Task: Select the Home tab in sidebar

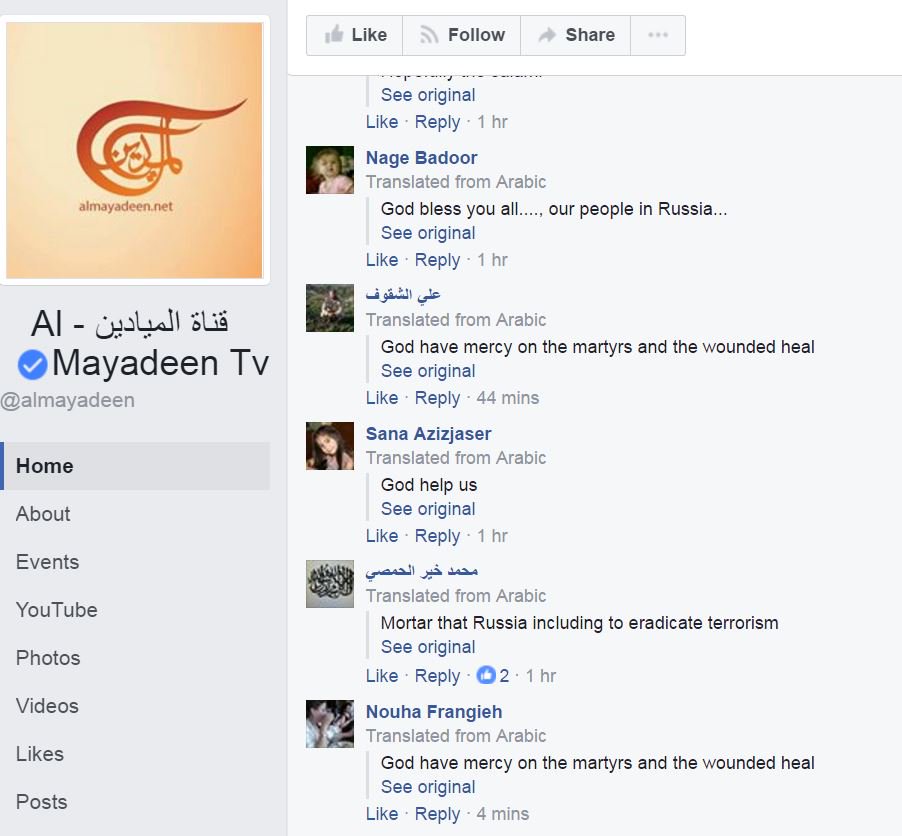Action: pyautogui.click(x=135, y=466)
